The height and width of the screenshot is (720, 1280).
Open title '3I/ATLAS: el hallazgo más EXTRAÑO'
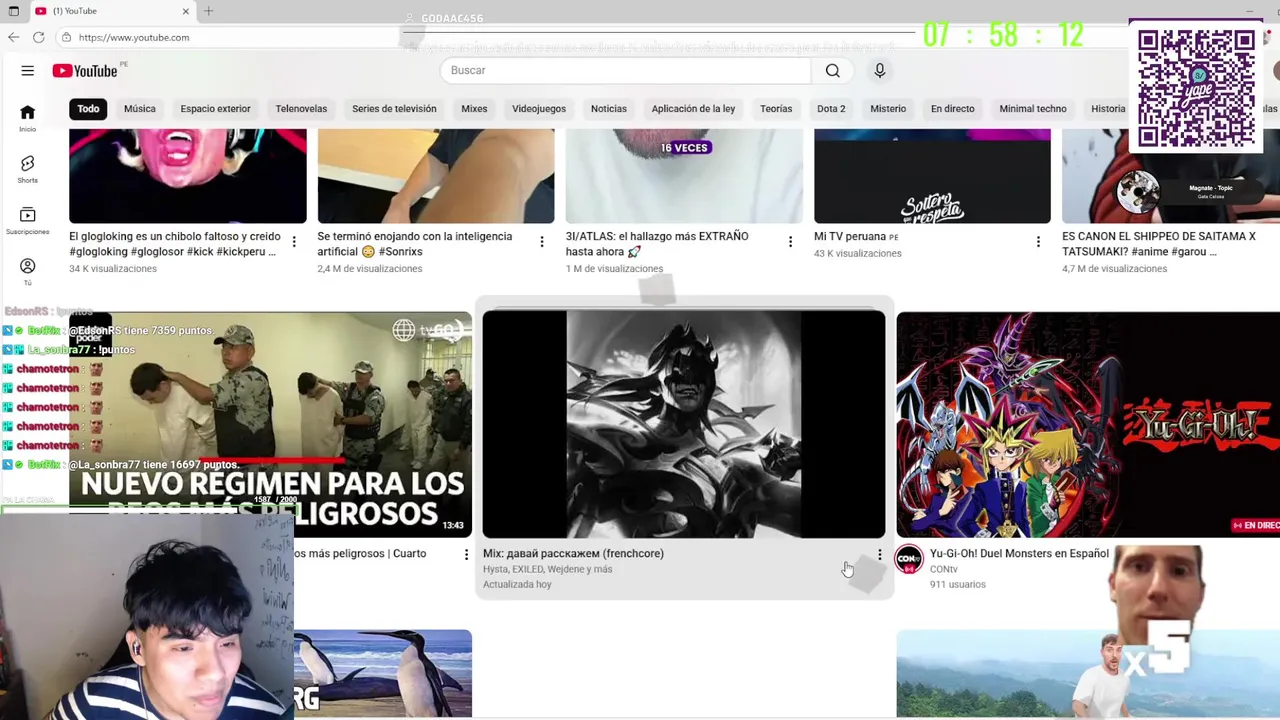click(x=657, y=244)
